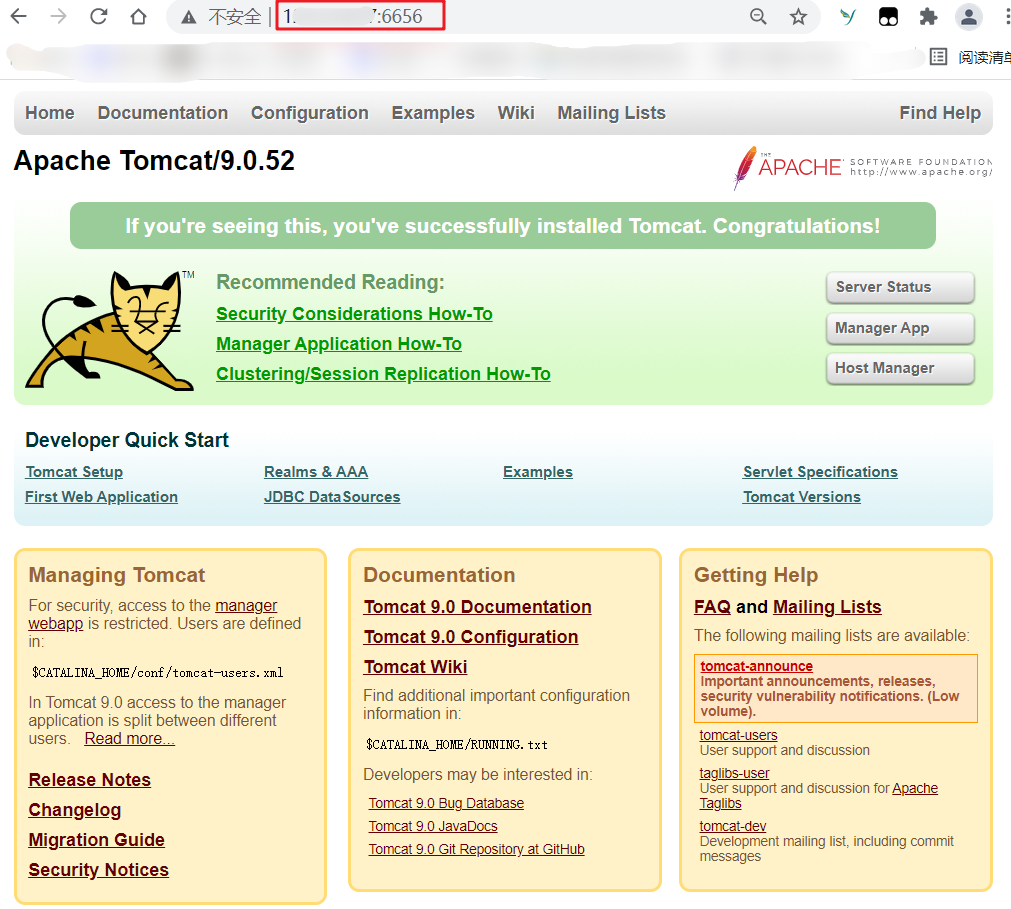Open the black square extension icon

click(x=888, y=16)
